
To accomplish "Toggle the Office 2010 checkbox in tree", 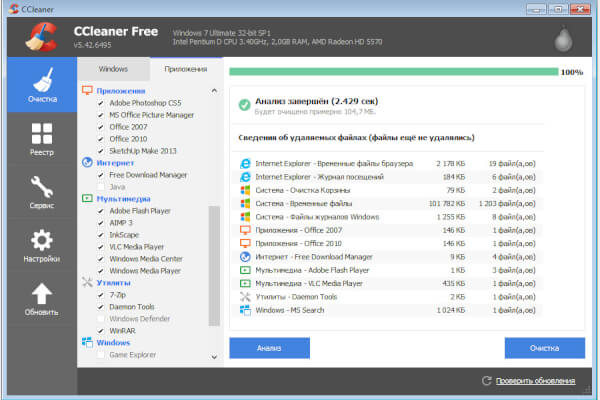I will coord(101,139).
